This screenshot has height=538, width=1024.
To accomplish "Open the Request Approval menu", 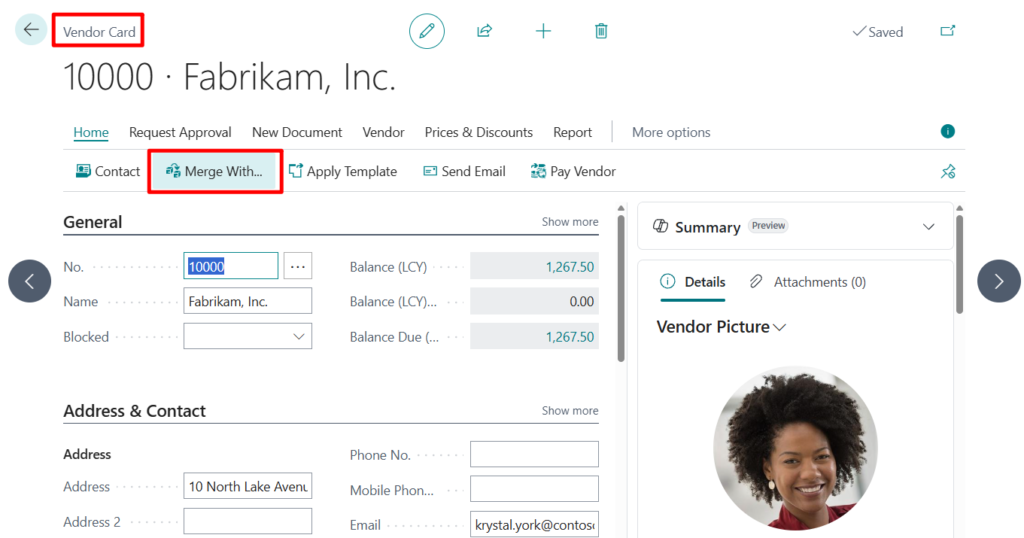I will 180,132.
